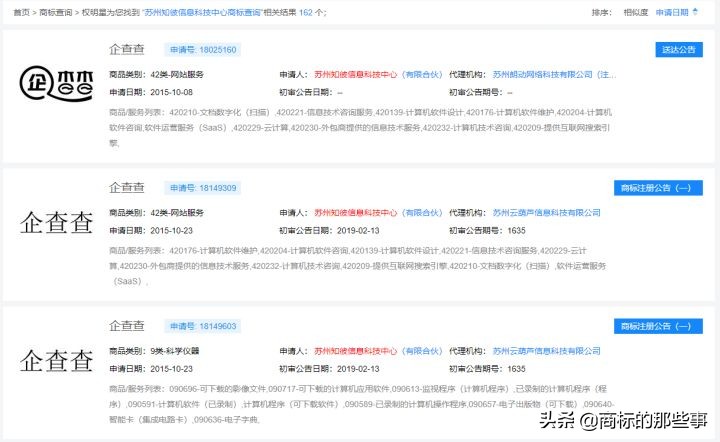
Task: Open agency 苏州云葫芦信息科技有限公司 in record 18149603
Action: click(x=546, y=351)
